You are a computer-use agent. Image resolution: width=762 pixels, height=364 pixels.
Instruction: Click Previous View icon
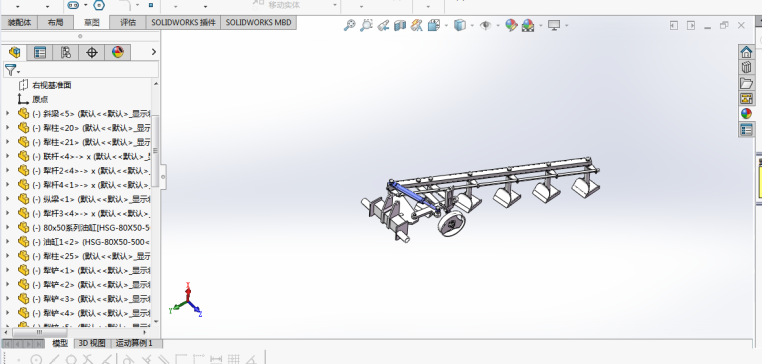pyautogui.click(x=383, y=25)
